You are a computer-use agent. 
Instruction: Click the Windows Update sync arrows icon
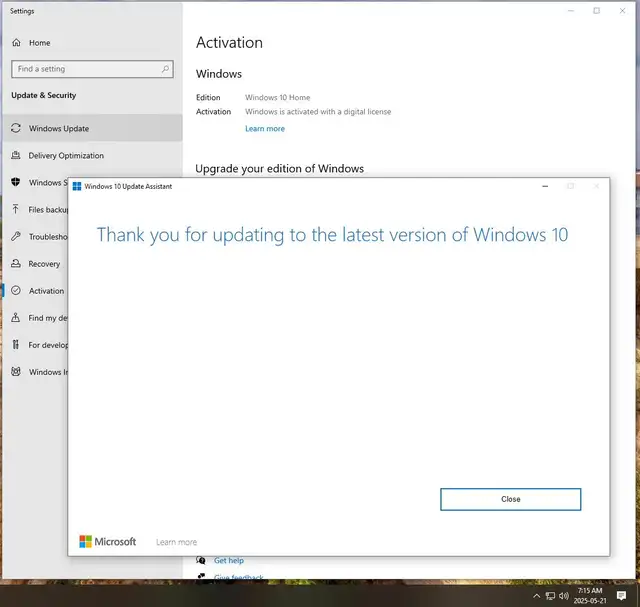click(x=16, y=128)
